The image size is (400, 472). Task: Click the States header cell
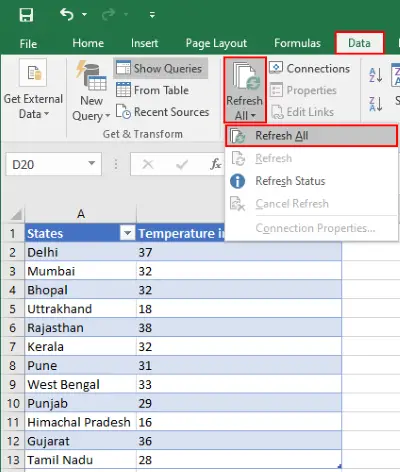pos(72,233)
